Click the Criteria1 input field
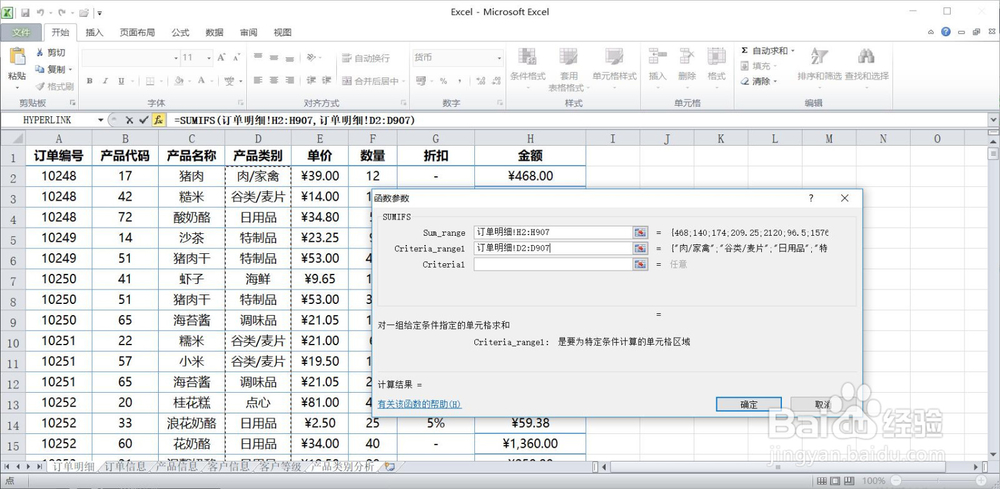Image resolution: width=1000 pixels, height=489 pixels. 553,264
